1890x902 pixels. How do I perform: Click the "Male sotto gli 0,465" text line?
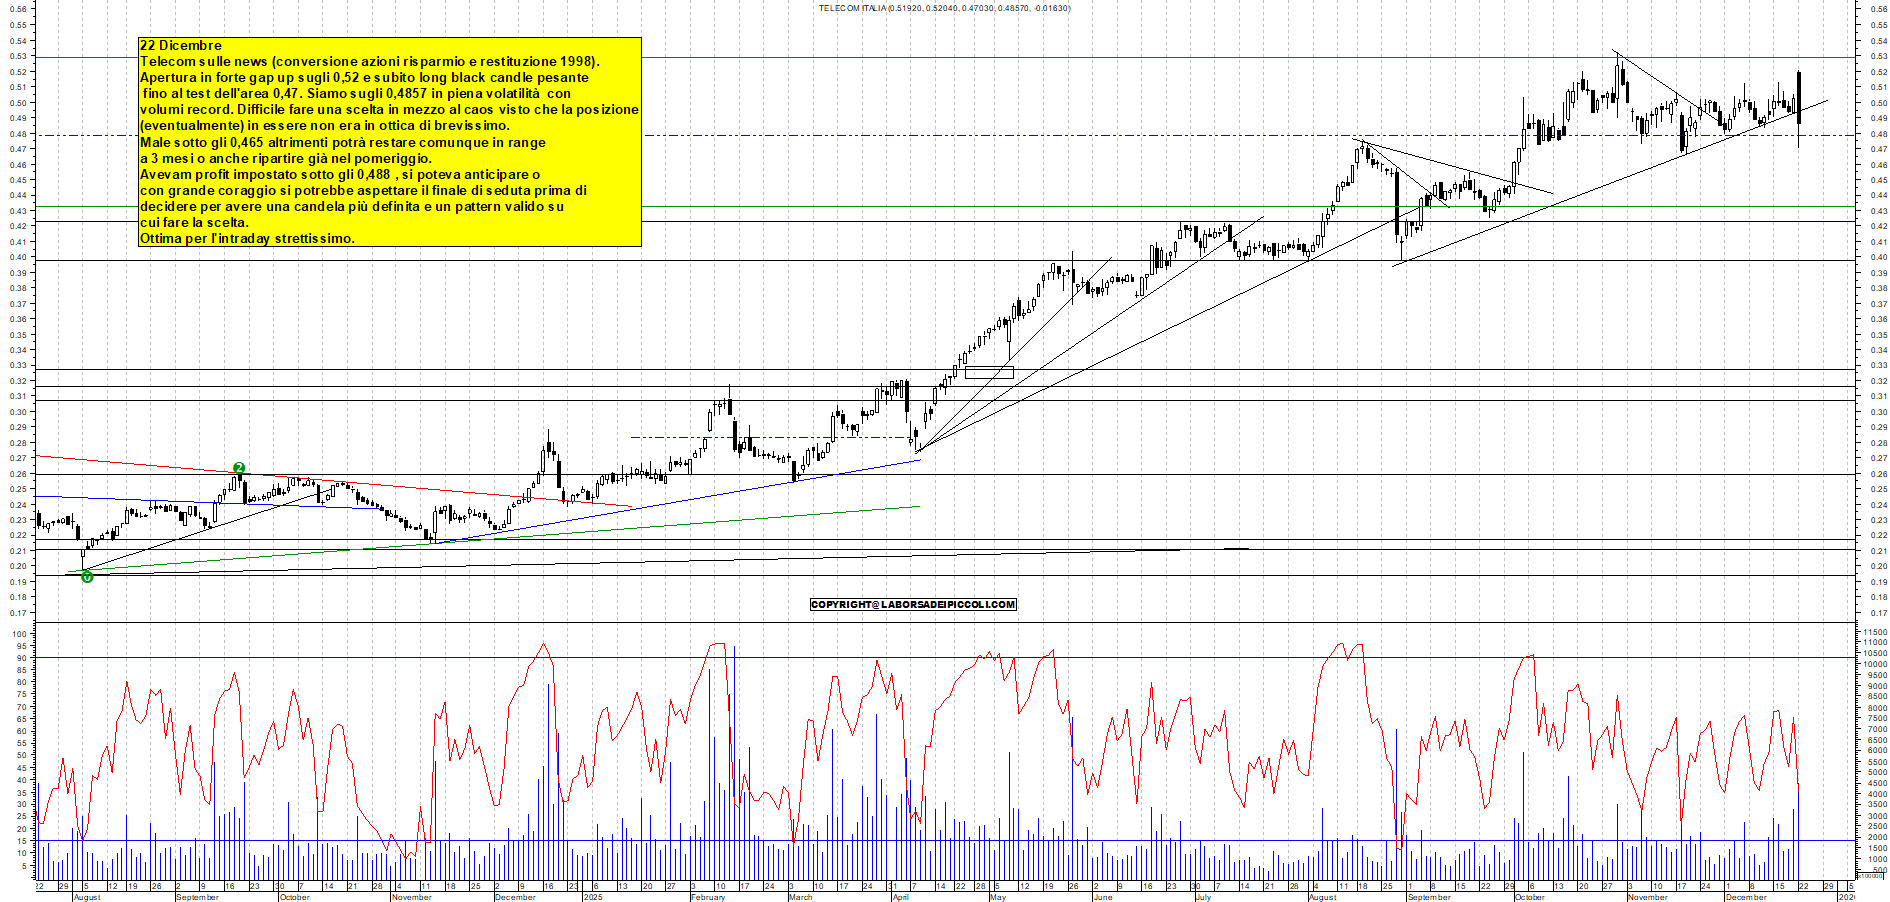pos(342,142)
